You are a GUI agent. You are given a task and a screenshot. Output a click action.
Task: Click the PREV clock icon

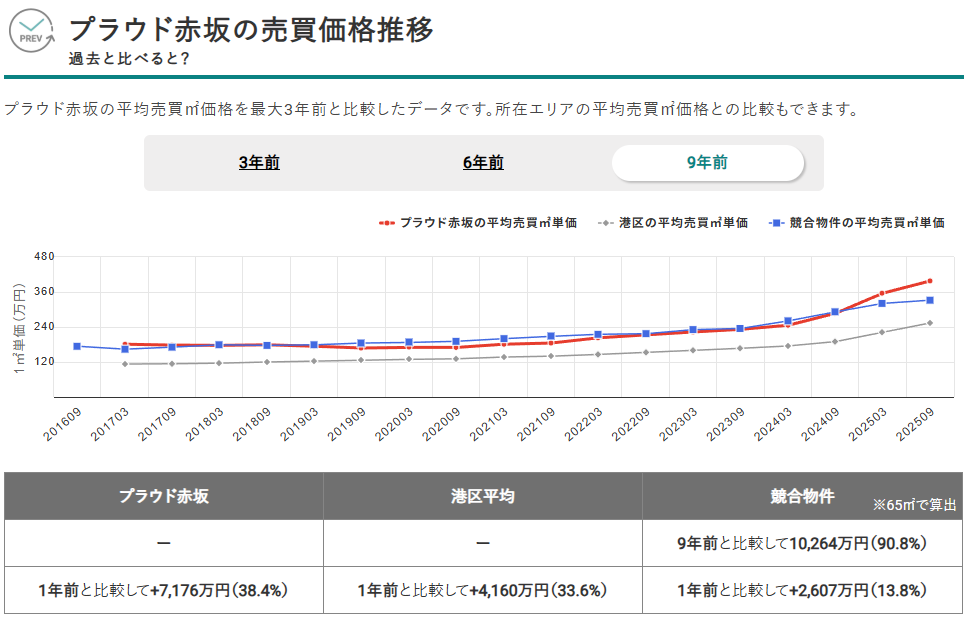(33, 31)
